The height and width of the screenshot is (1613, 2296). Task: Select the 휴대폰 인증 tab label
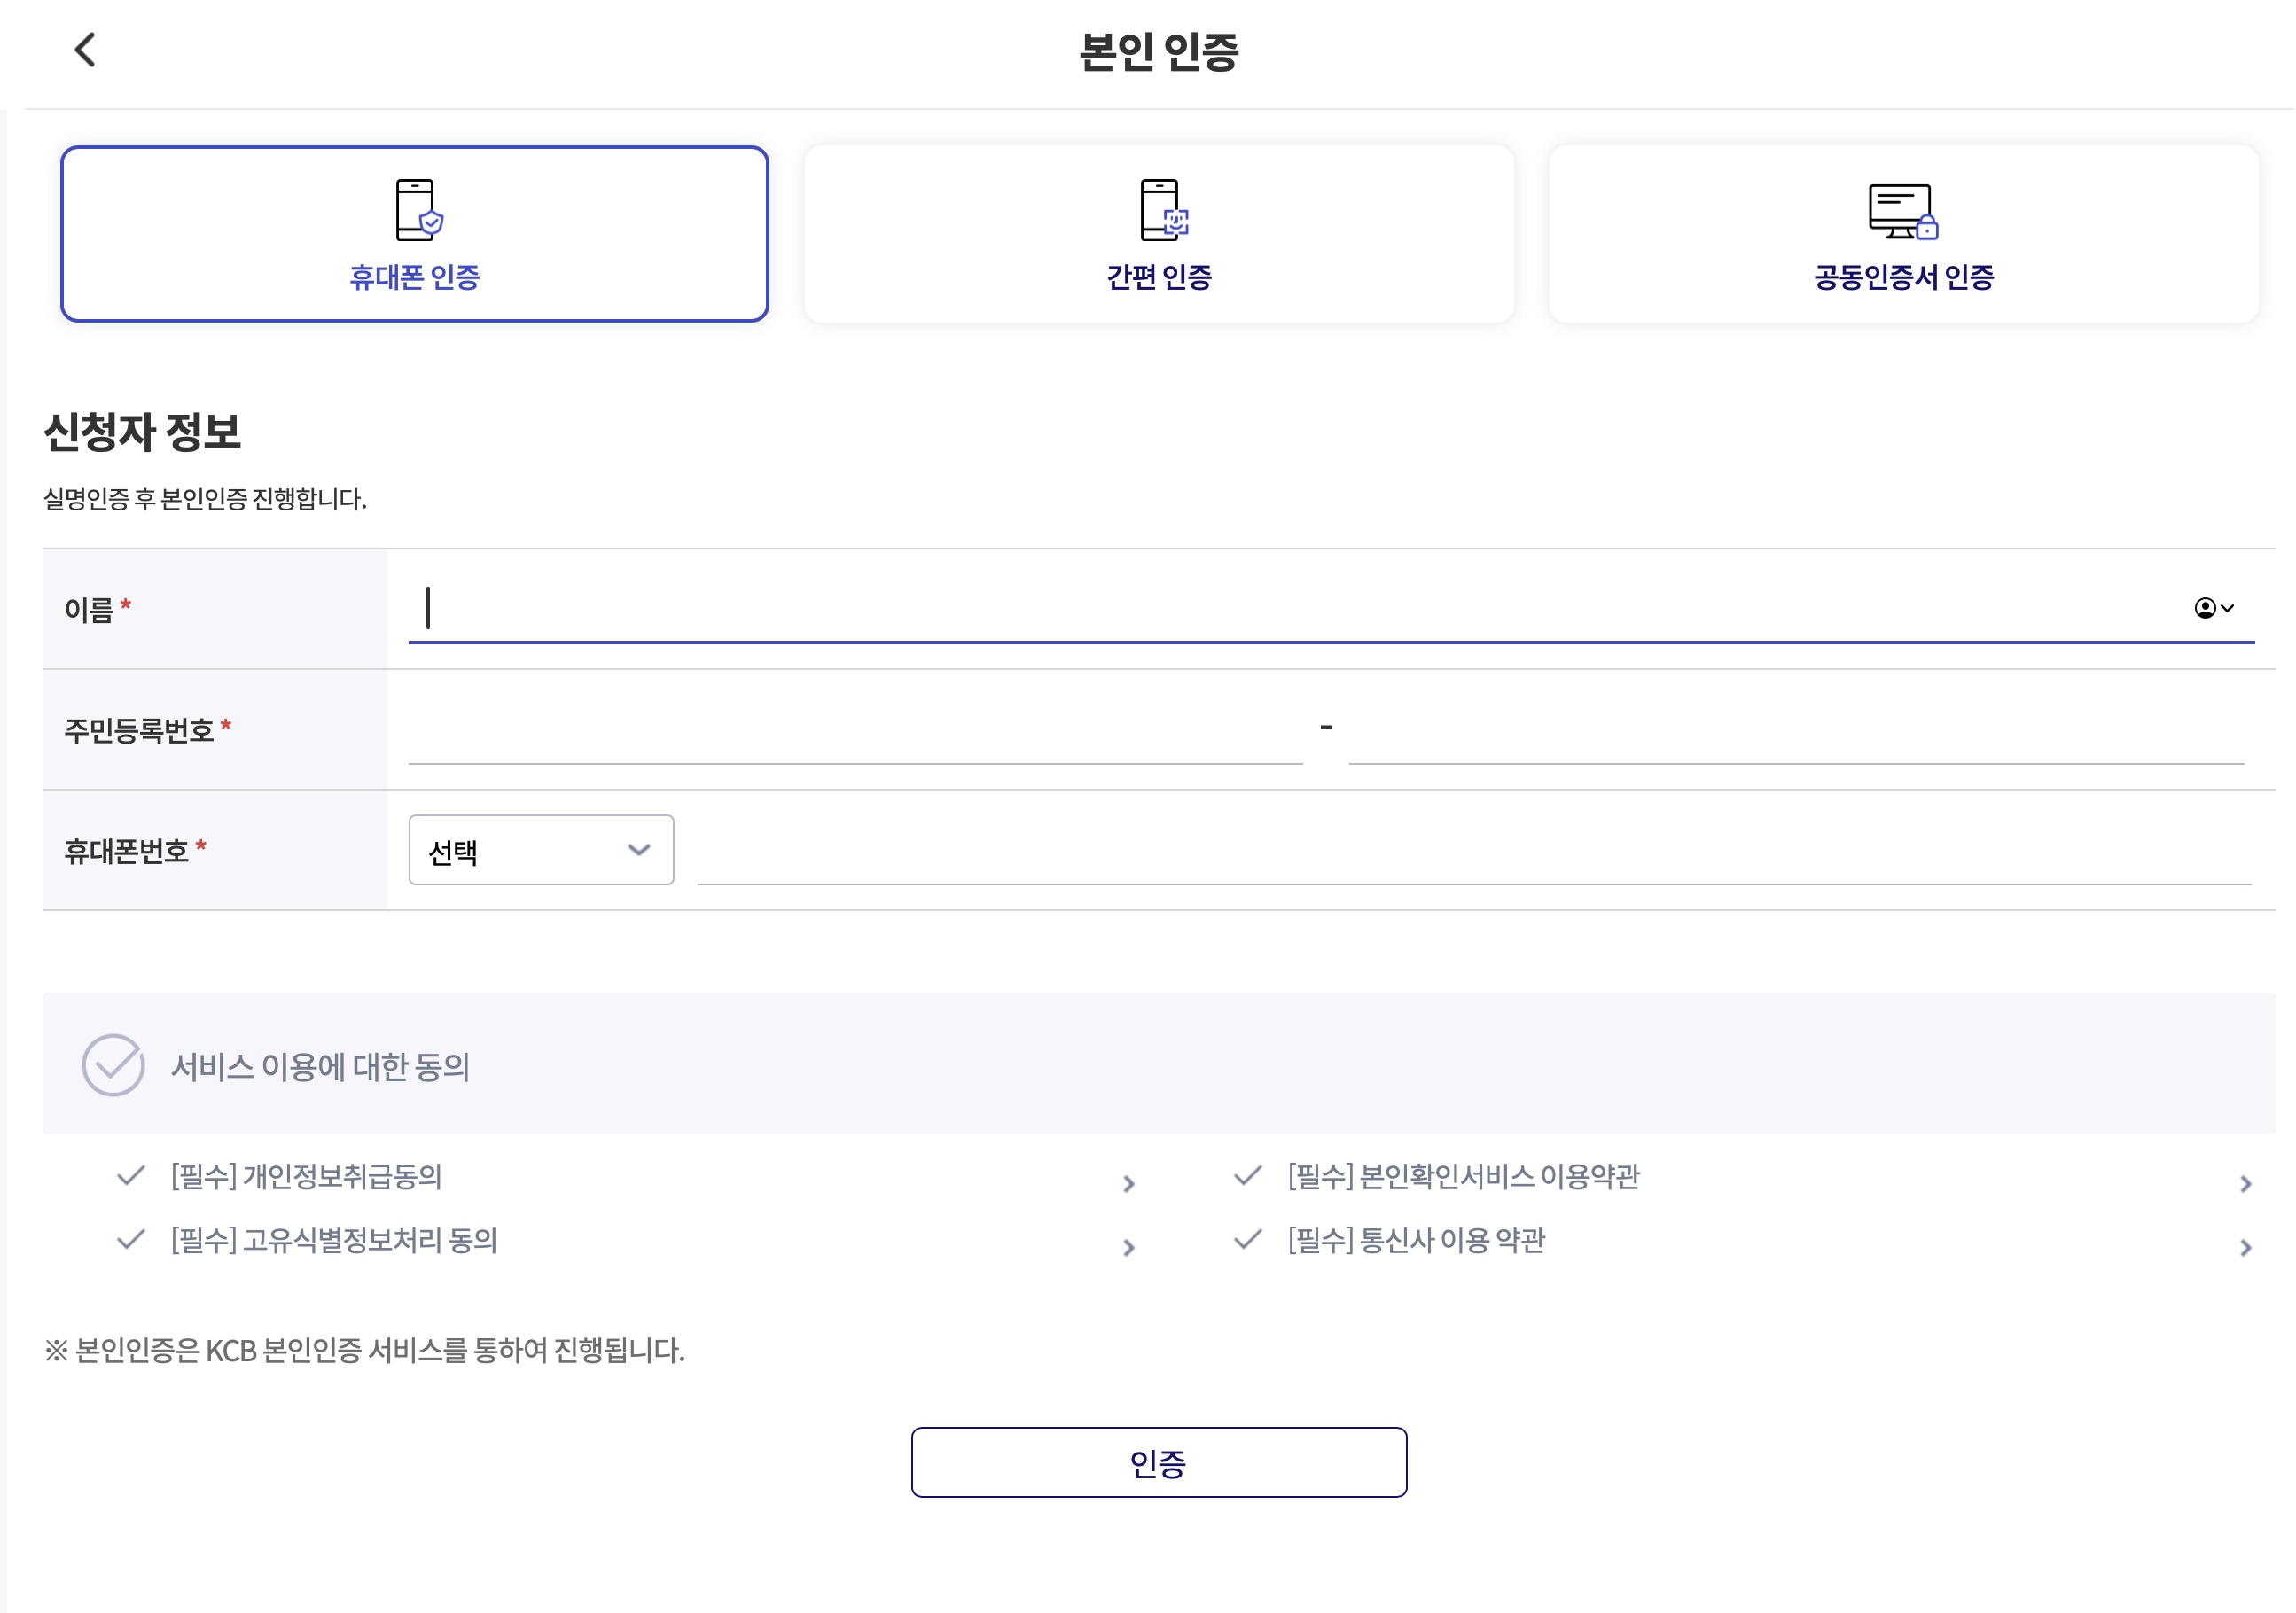414,277
